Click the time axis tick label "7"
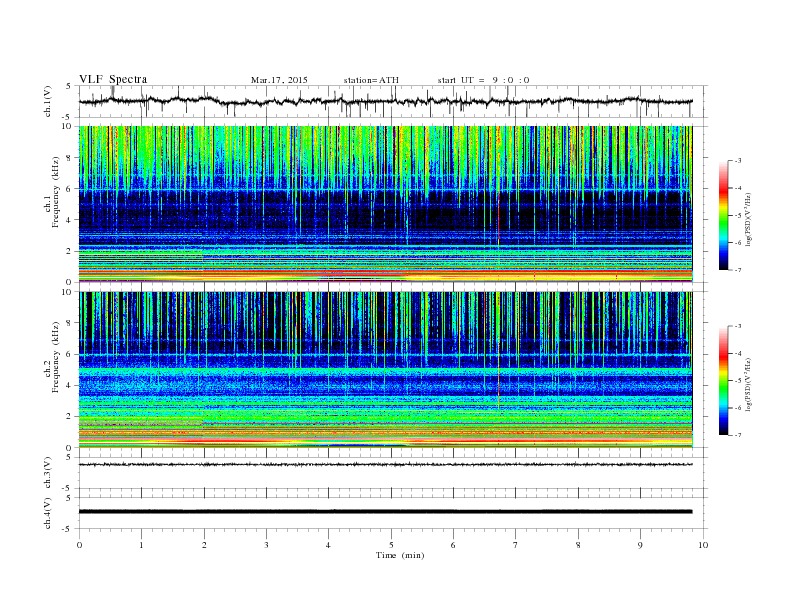Viewport: 792px width, 612px height. [x=515, y=545]
